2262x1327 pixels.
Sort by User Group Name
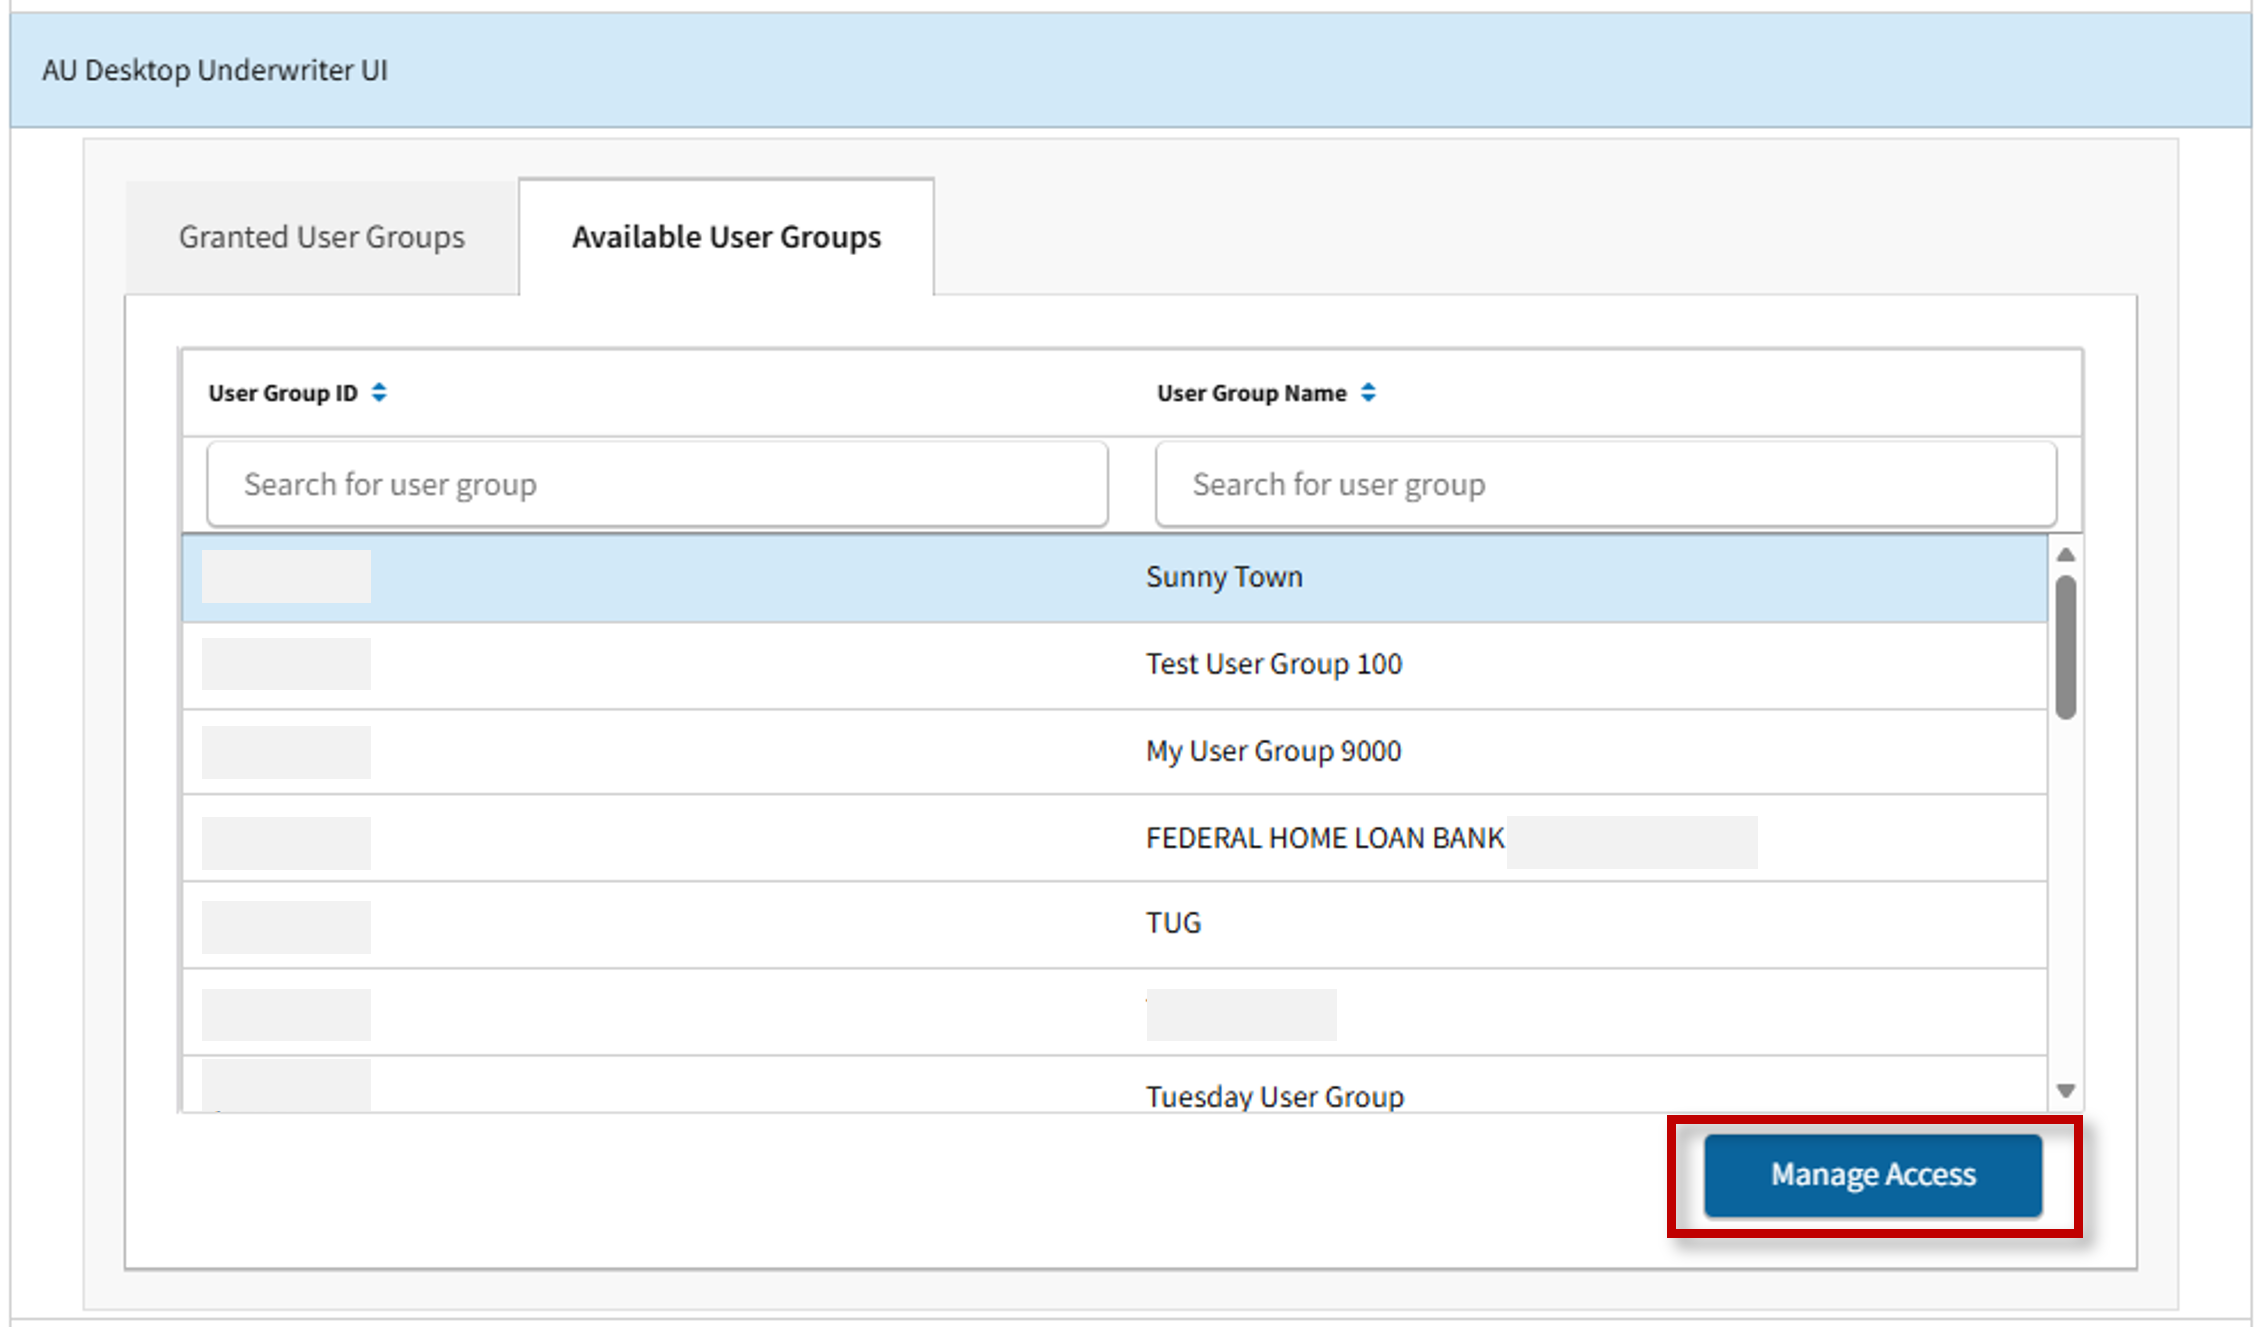1368,393
